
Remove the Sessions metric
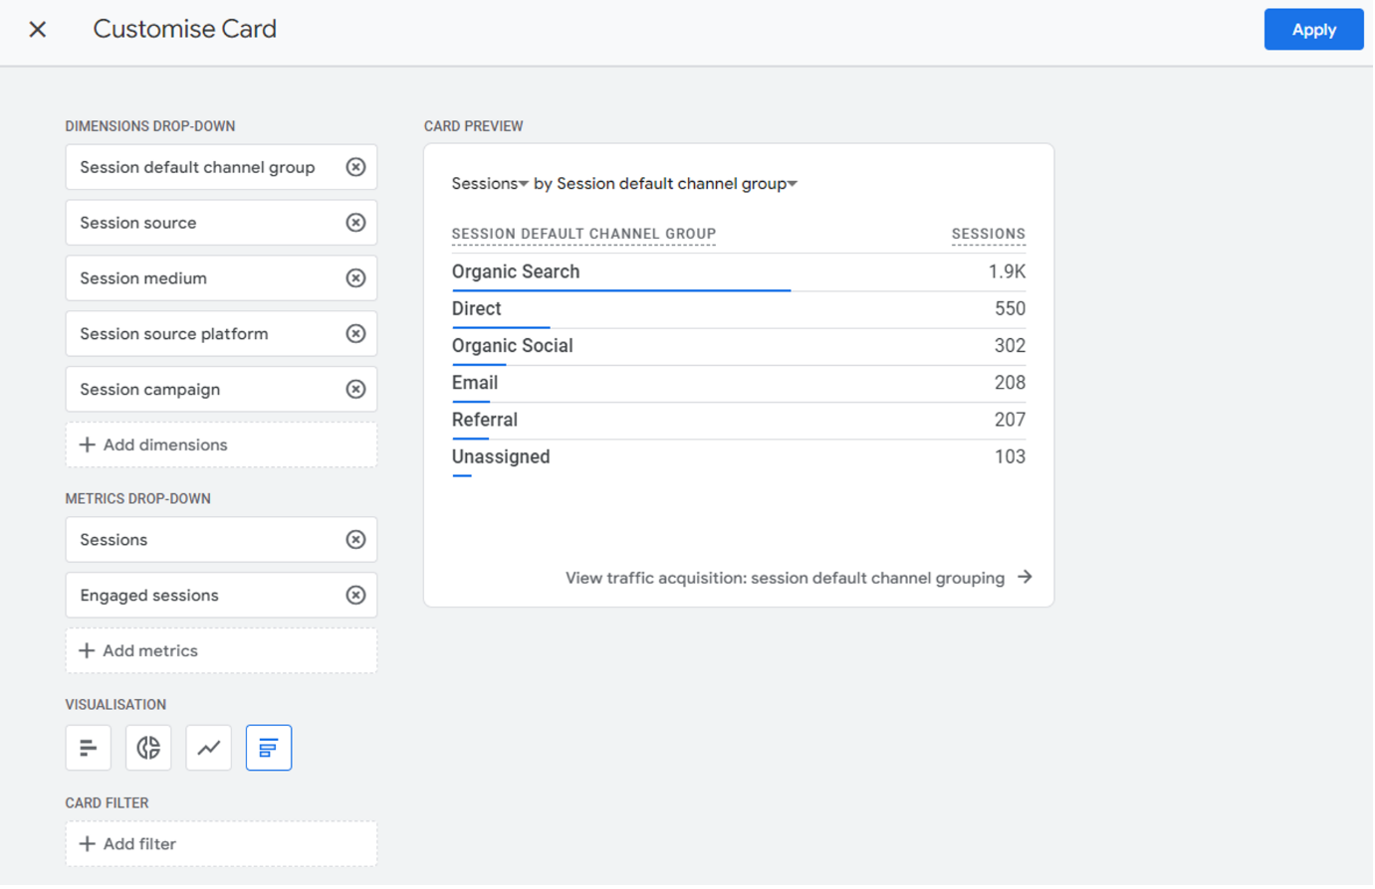pyautogui.click(x=356, y=540)
